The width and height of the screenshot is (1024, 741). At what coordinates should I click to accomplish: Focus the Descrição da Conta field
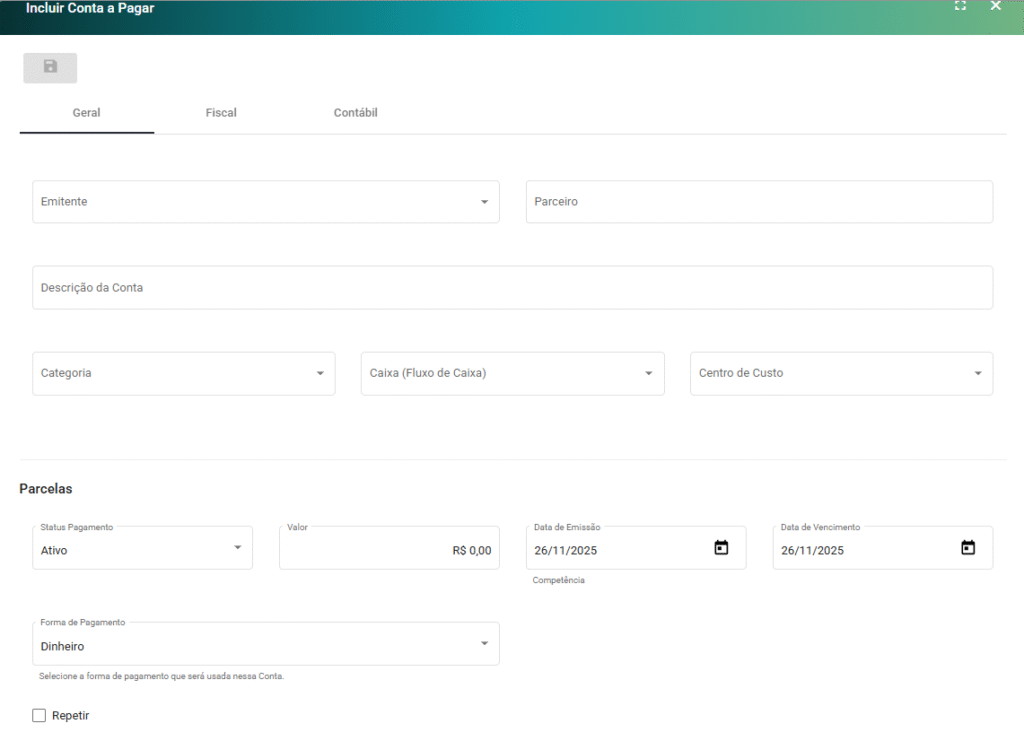click(512, 288)
